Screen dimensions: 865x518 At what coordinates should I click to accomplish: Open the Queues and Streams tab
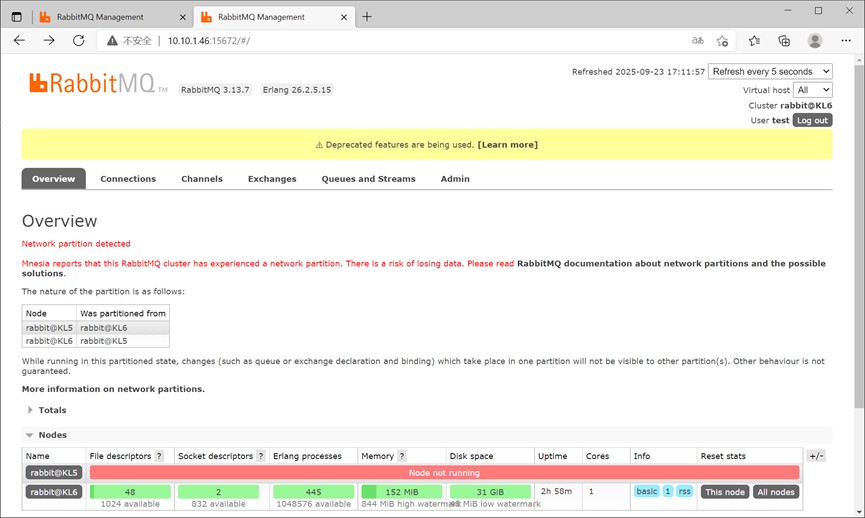(369, 179)
